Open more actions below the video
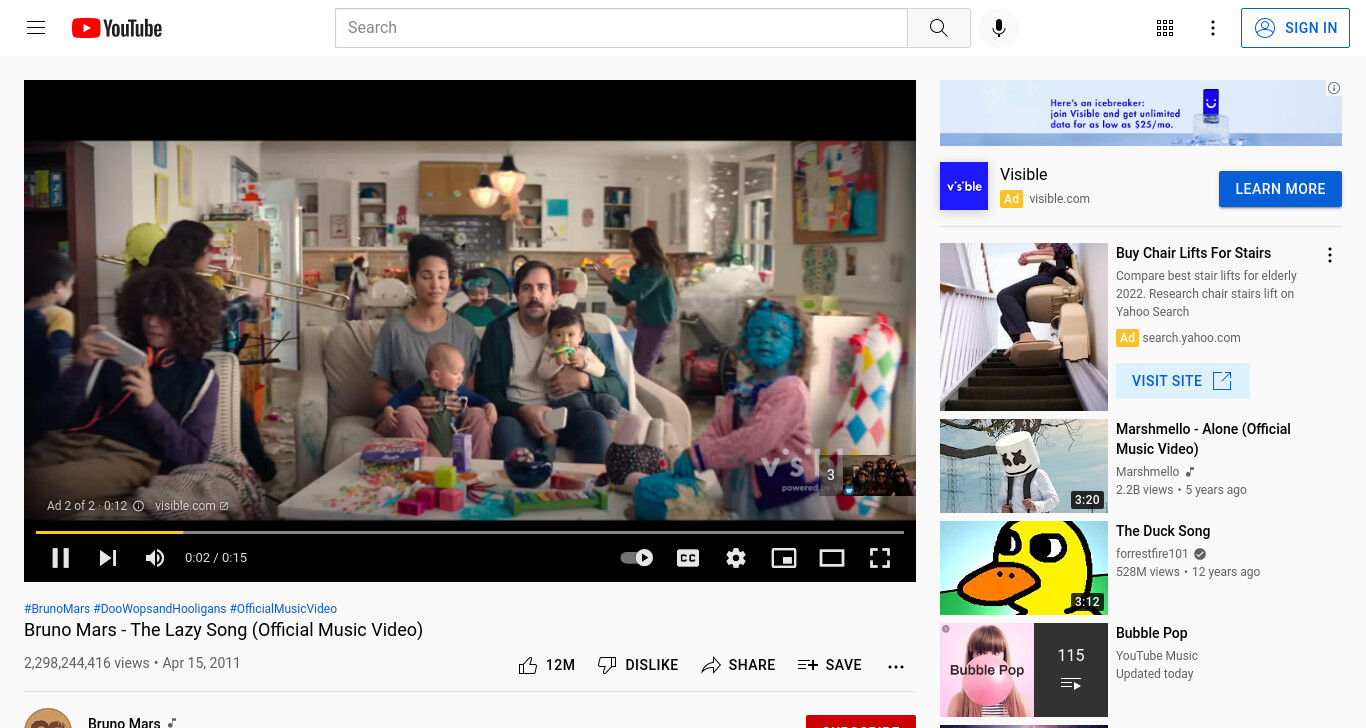Screen dimensions: 1366x728 pyautogui.click(x=896, y=666)
